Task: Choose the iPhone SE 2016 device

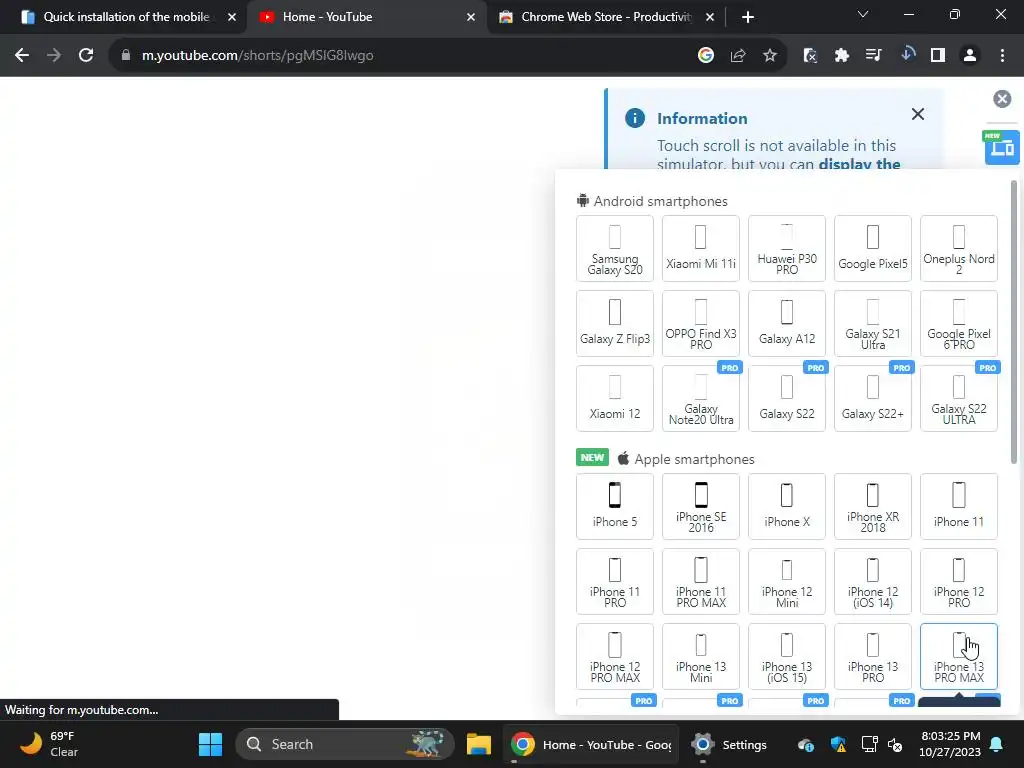Action: click(701, 506)
